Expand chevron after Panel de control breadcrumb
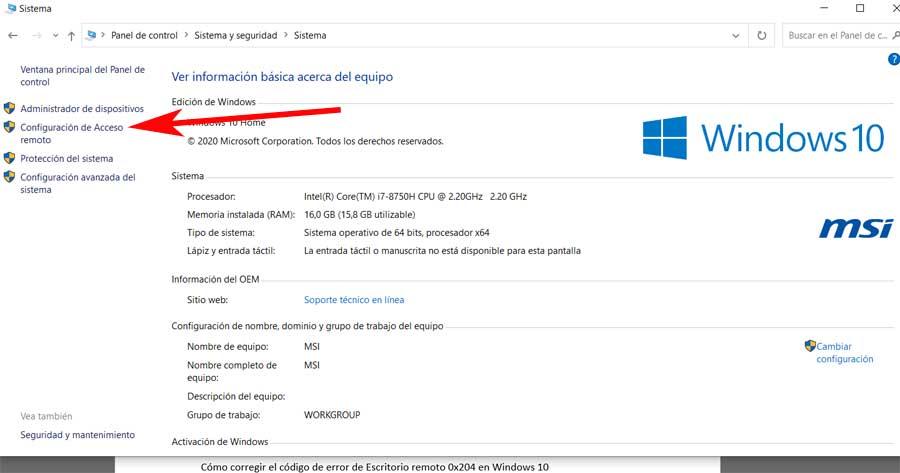Screen dimensions: 900x473 point(186,35)
